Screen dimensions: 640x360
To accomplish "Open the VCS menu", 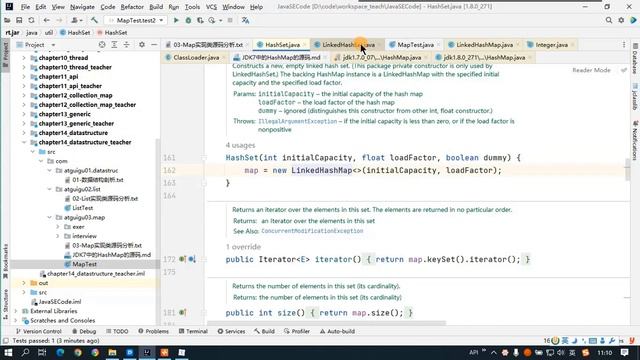I will [211, 7].
